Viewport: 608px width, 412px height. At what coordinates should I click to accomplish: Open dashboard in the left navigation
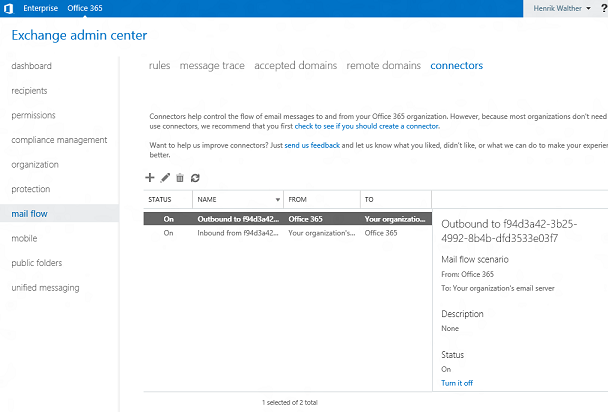pyautogui.click(x=31, y=66)
